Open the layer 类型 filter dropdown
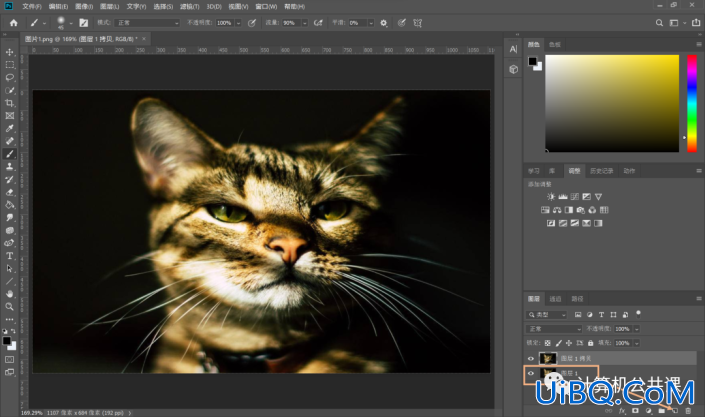The image size is (705, 417). (547, 314)
